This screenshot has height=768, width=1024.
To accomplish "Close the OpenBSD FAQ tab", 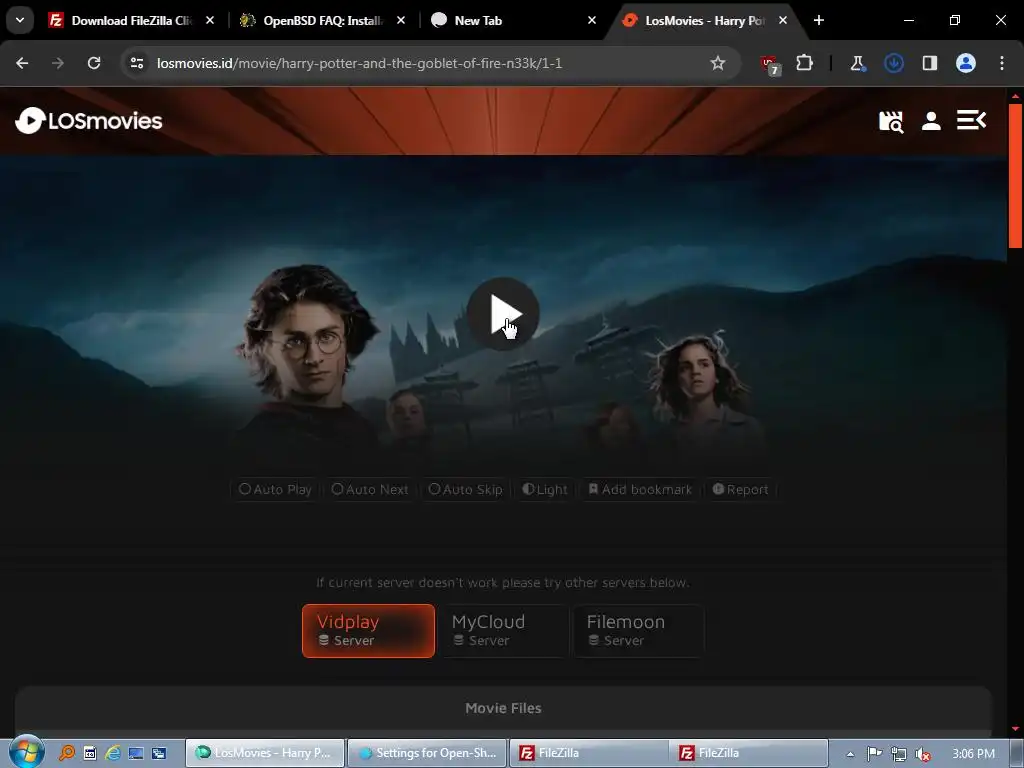I will [401, 20].
